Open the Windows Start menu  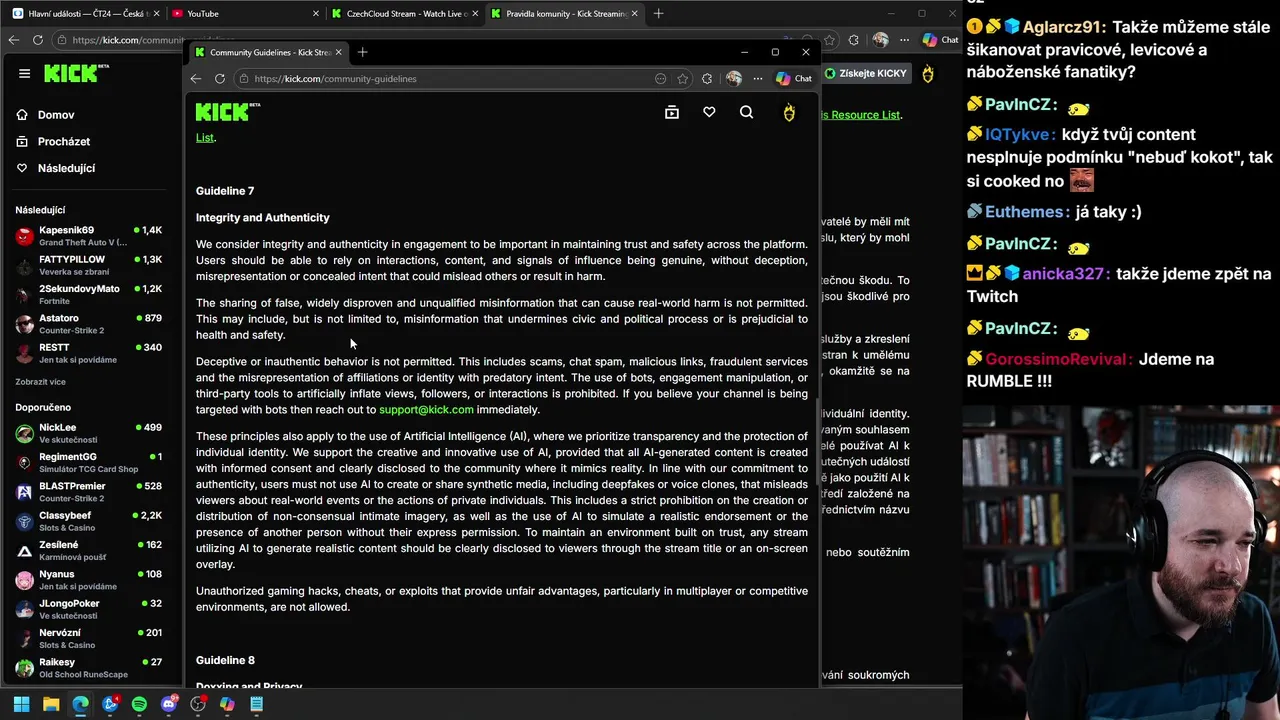(x=21, y=704)
